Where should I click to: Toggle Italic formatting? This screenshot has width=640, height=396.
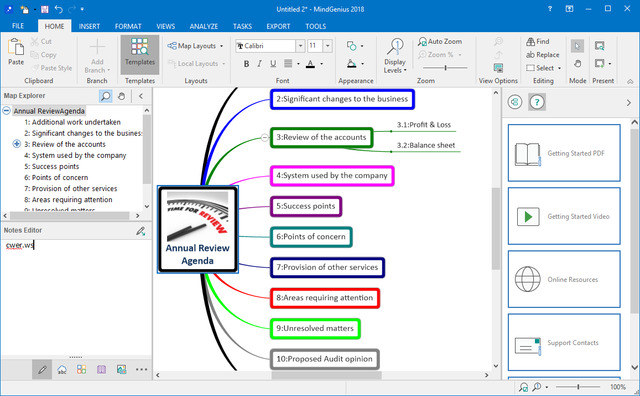[x=259, y=64]
